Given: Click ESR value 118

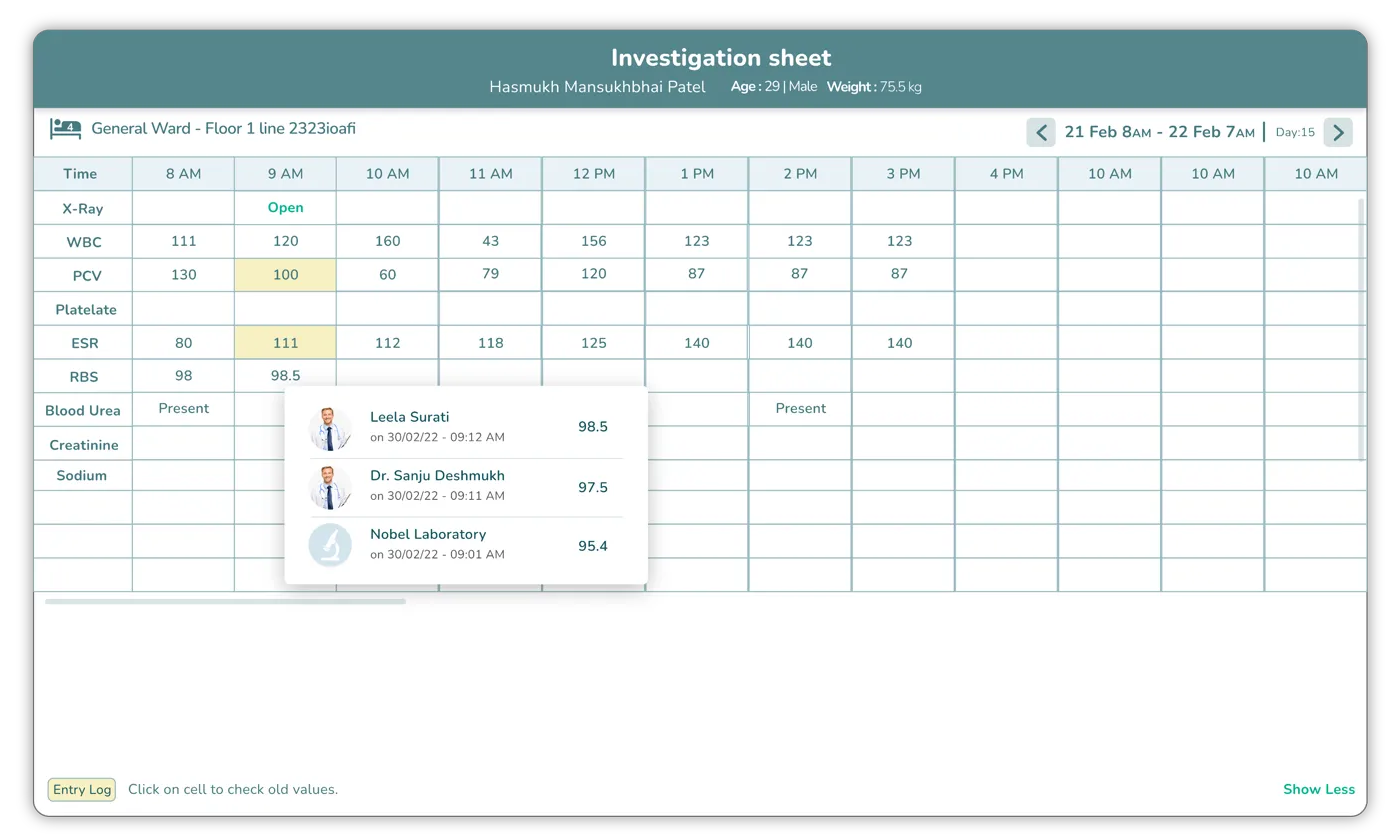Looking at the screenshot, I should (x=490, y=343).
